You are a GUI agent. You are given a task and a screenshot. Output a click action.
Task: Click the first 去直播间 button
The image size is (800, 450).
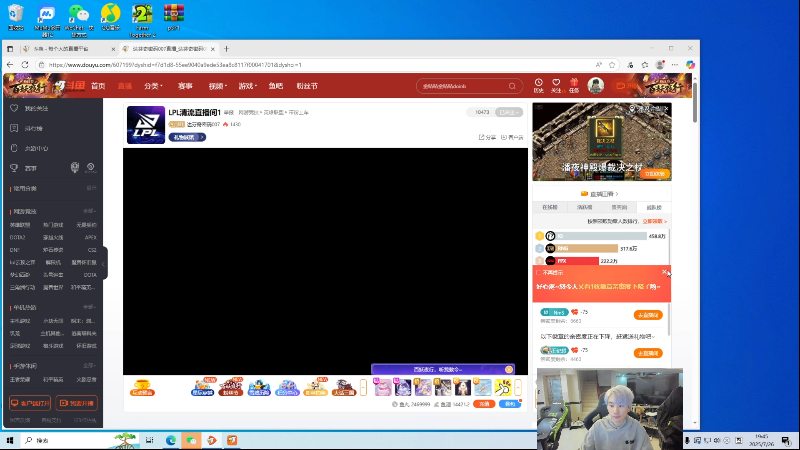click(648, 315)
